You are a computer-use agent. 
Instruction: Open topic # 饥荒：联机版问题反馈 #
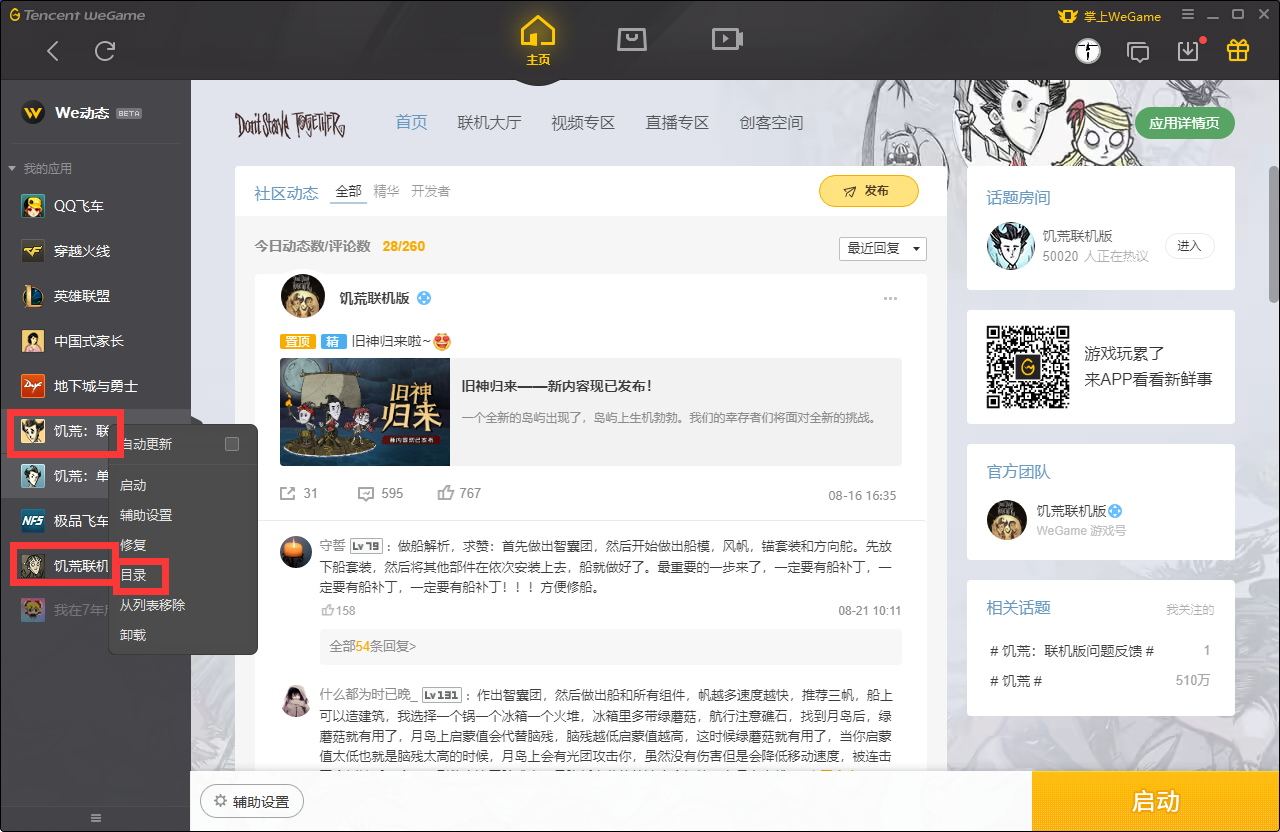(1071, 651)
